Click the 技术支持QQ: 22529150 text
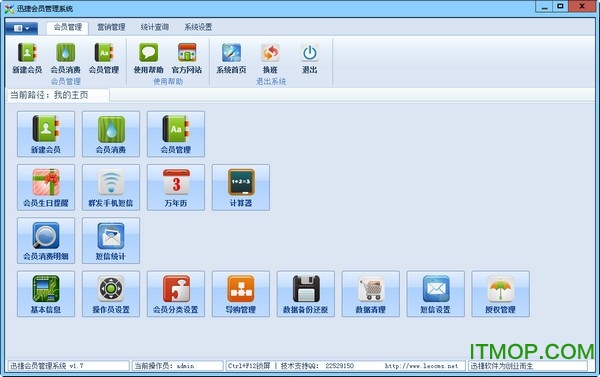 pos(317,366)
